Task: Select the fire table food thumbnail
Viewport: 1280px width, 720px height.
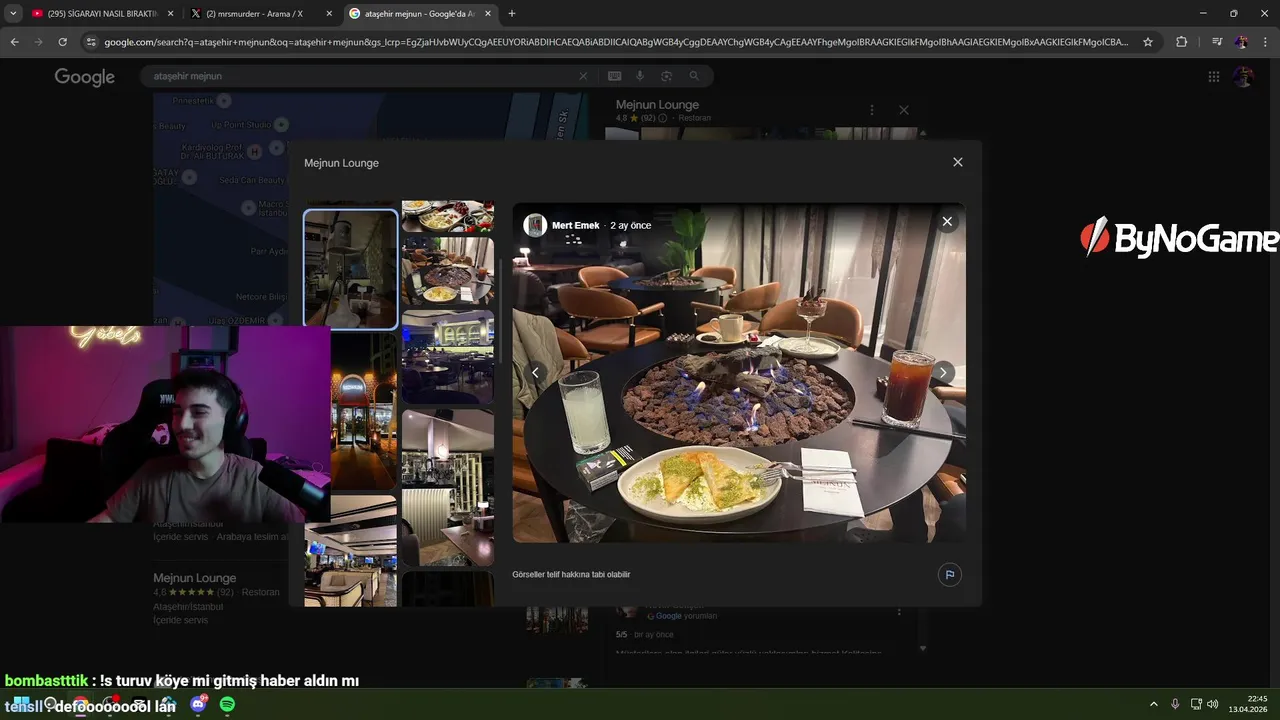Action: click(x=447, y=271)
